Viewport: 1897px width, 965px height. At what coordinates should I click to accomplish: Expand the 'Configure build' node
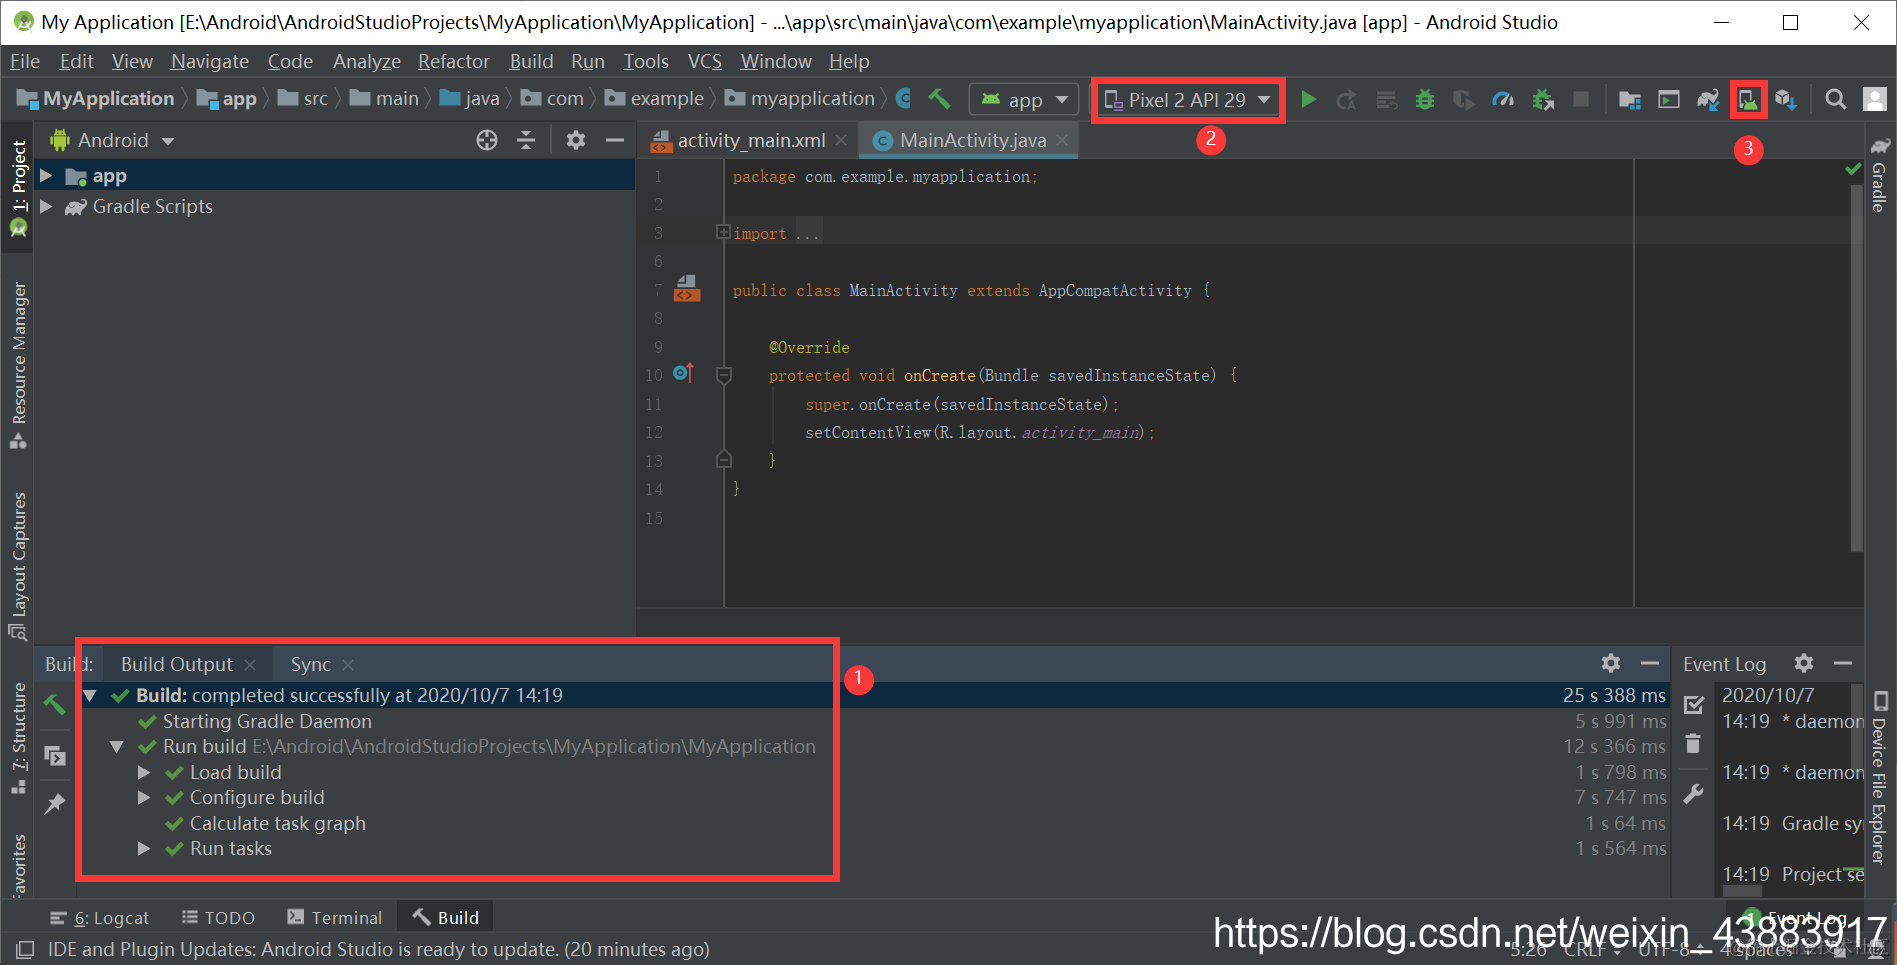coord(144,797)
